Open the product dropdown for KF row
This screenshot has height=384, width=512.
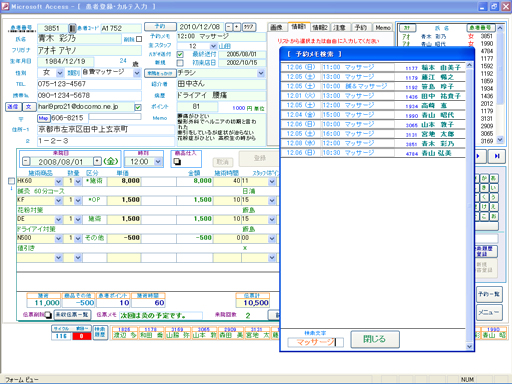58,201
